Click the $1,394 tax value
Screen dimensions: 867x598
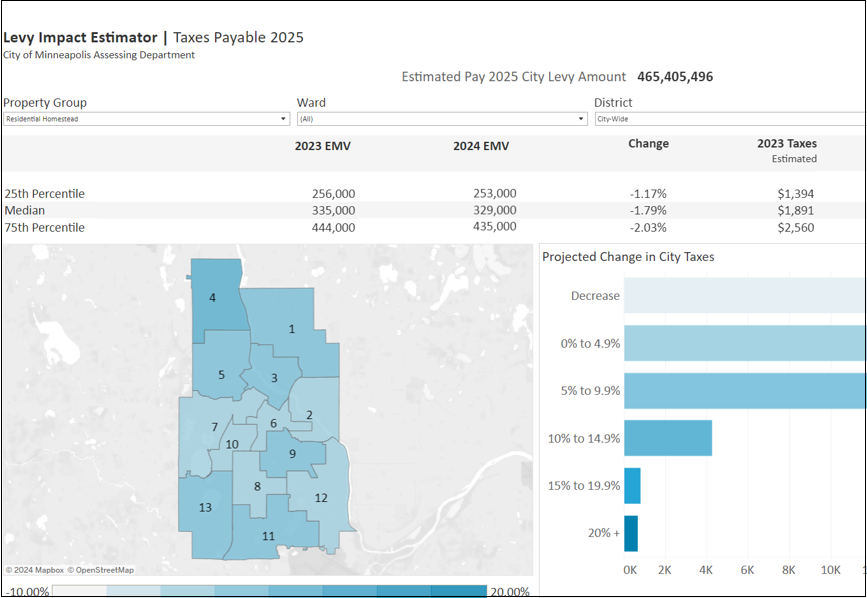click(x=796, y=194)
